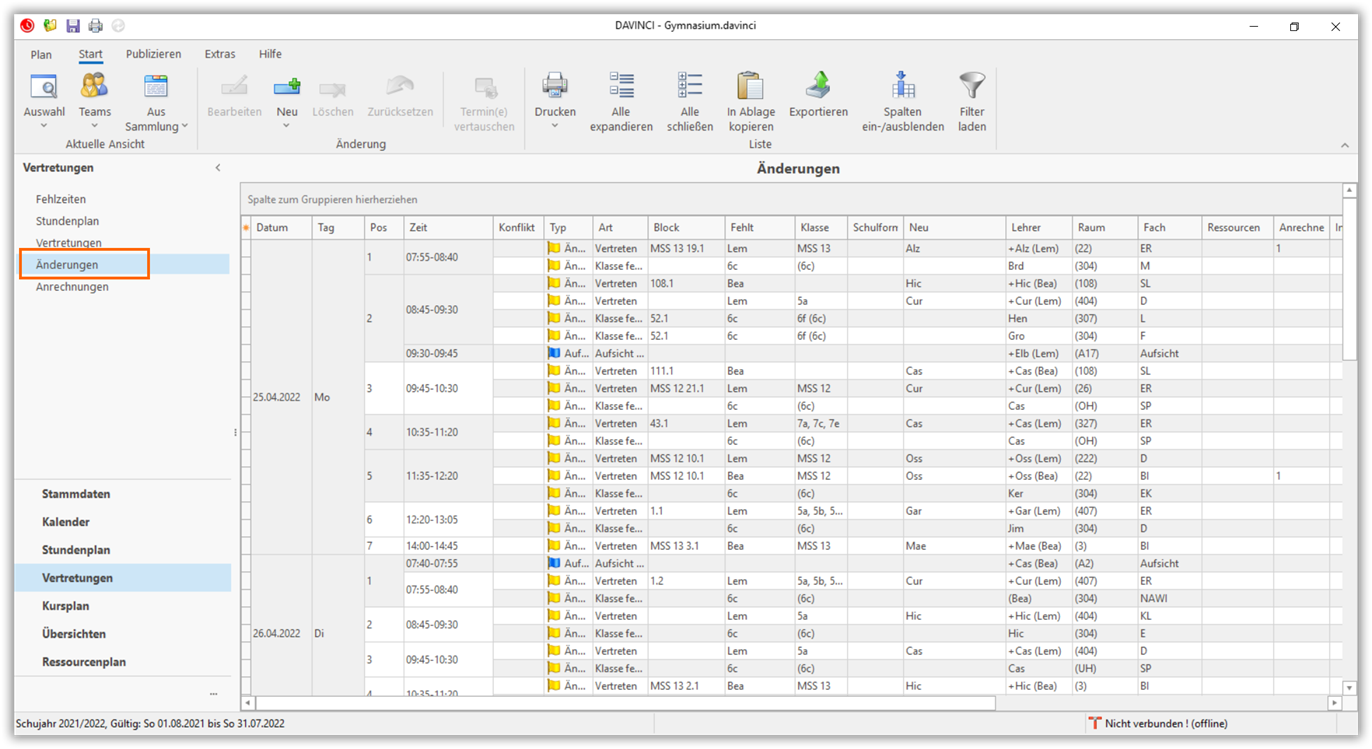Screen dimensions: 1372x749
Task: Click the Alle expandieren icon
Action: tap(621, 86)
